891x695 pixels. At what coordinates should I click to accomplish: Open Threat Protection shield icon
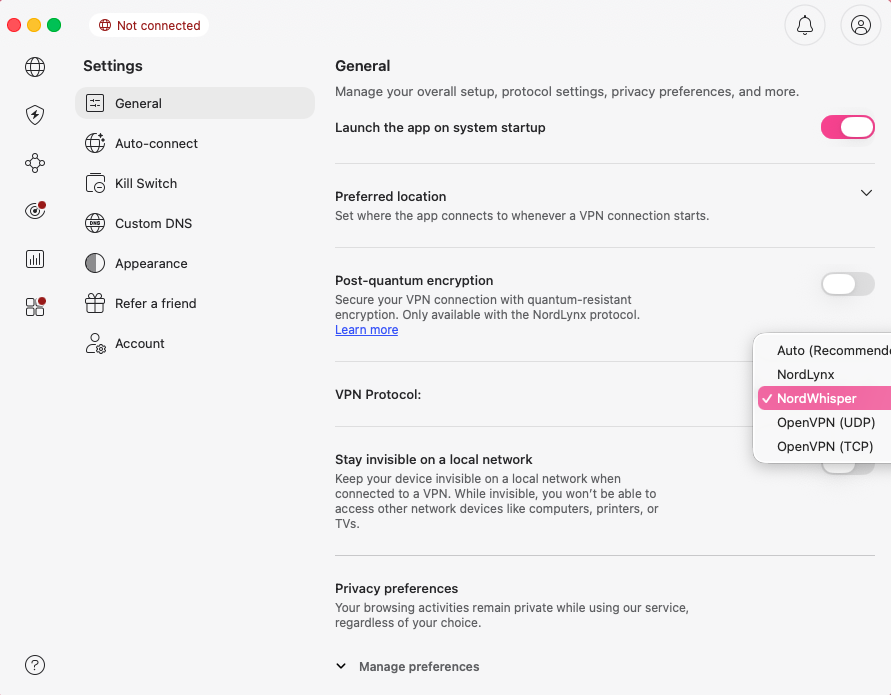(x=35, y=115)
